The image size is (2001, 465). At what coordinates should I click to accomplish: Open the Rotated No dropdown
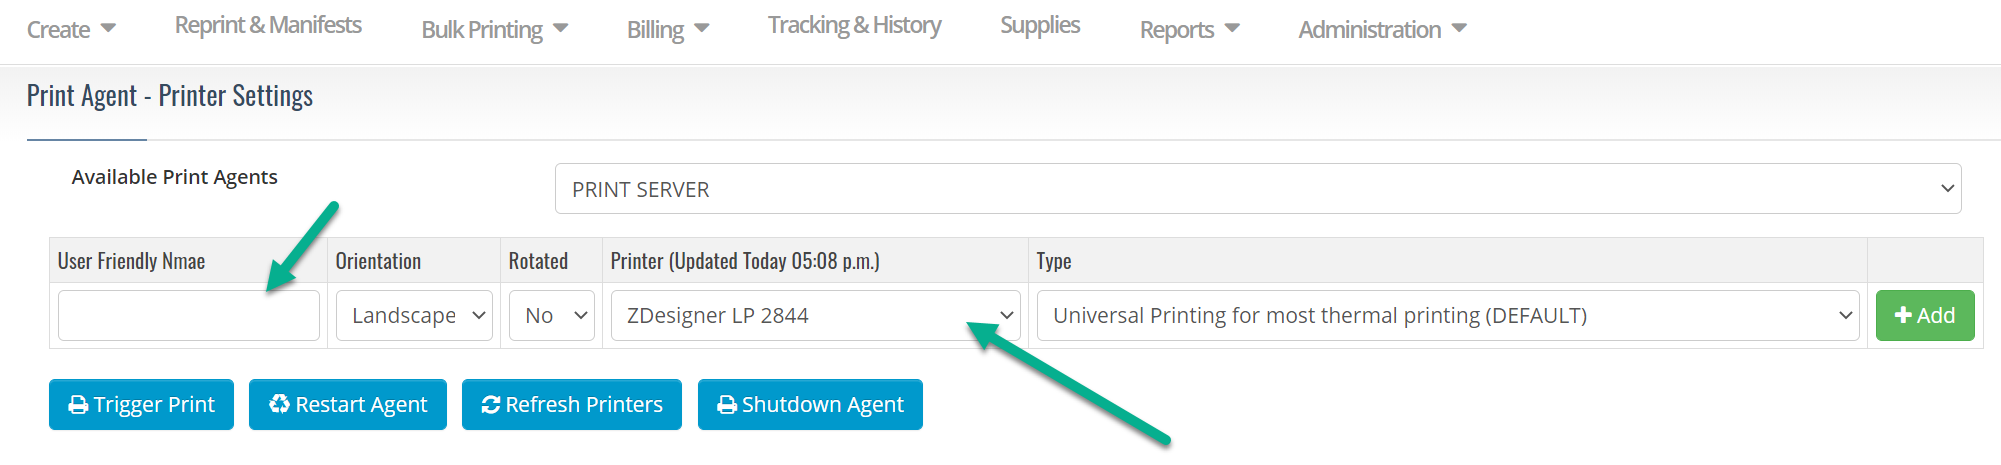(552, 316)
